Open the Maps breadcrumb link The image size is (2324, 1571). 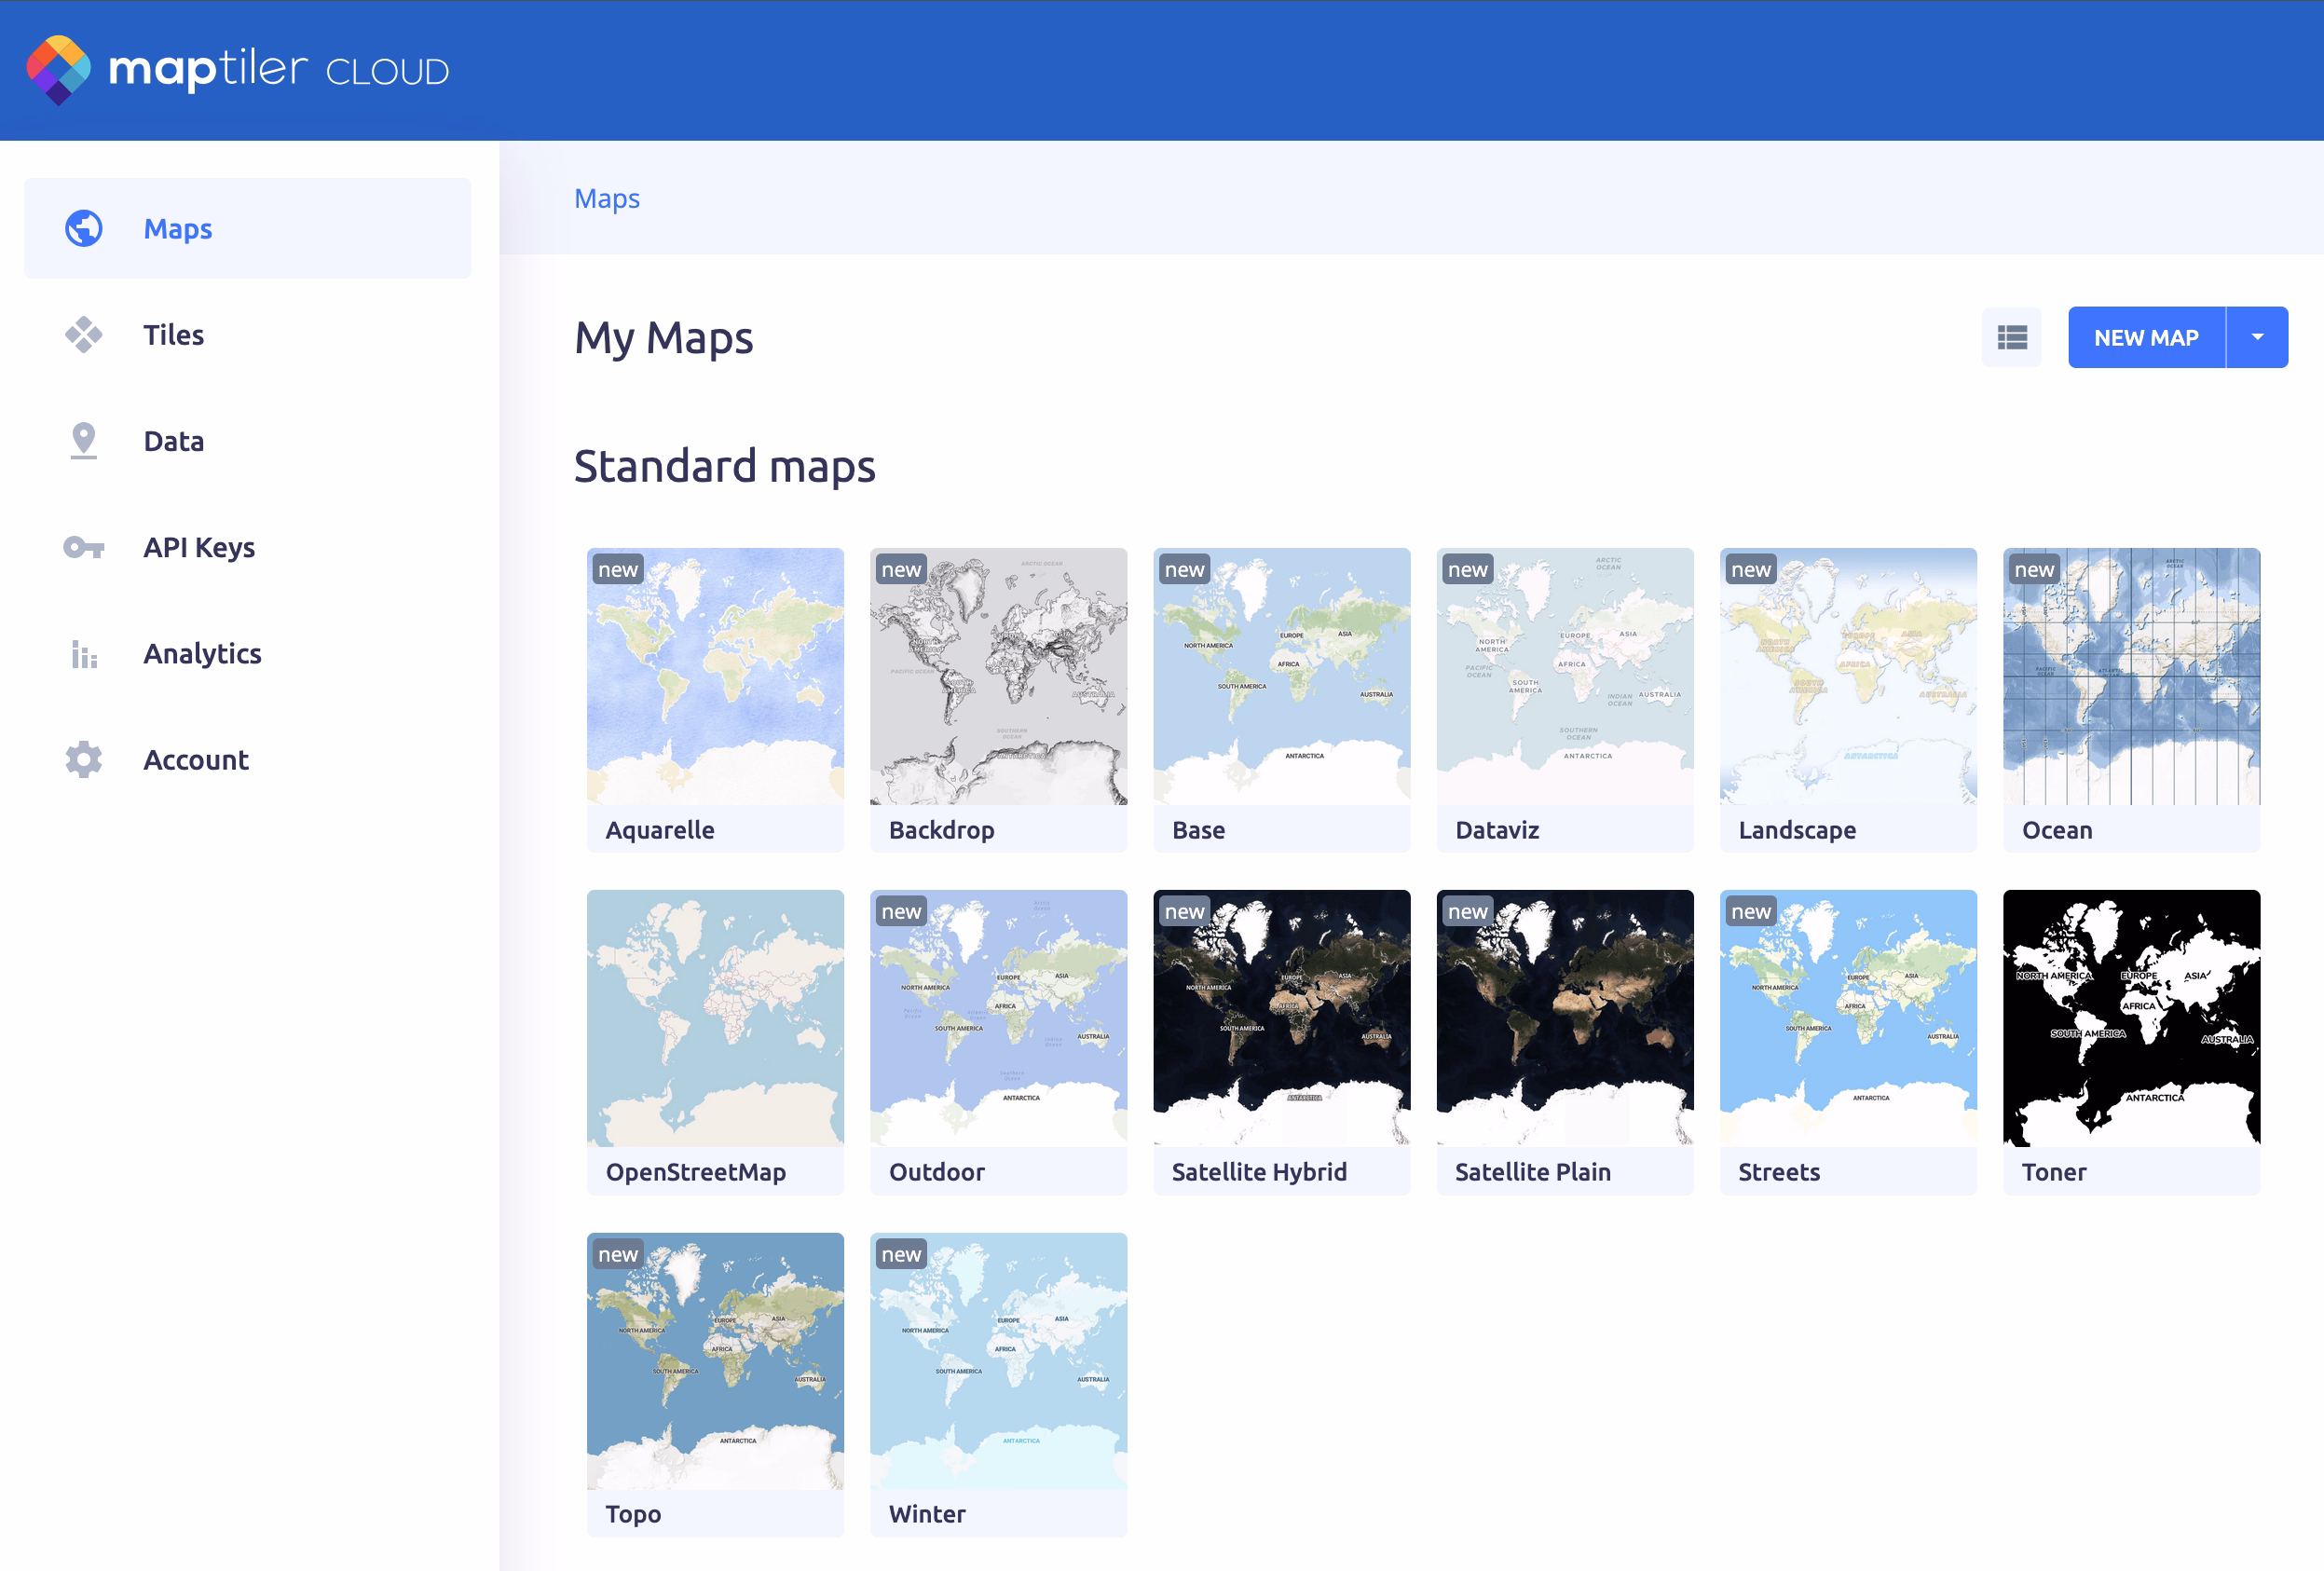[607, 198]
